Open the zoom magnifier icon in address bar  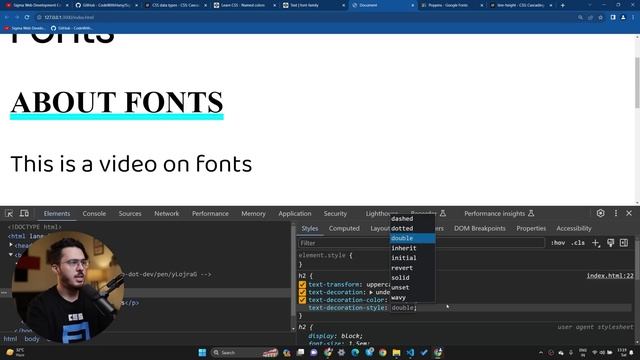(580, 18)
